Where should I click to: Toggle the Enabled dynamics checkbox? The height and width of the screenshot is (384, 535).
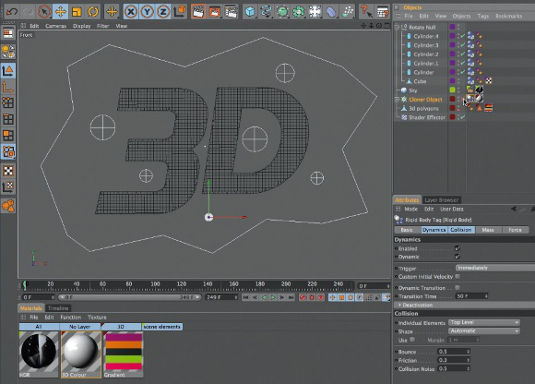457,248
